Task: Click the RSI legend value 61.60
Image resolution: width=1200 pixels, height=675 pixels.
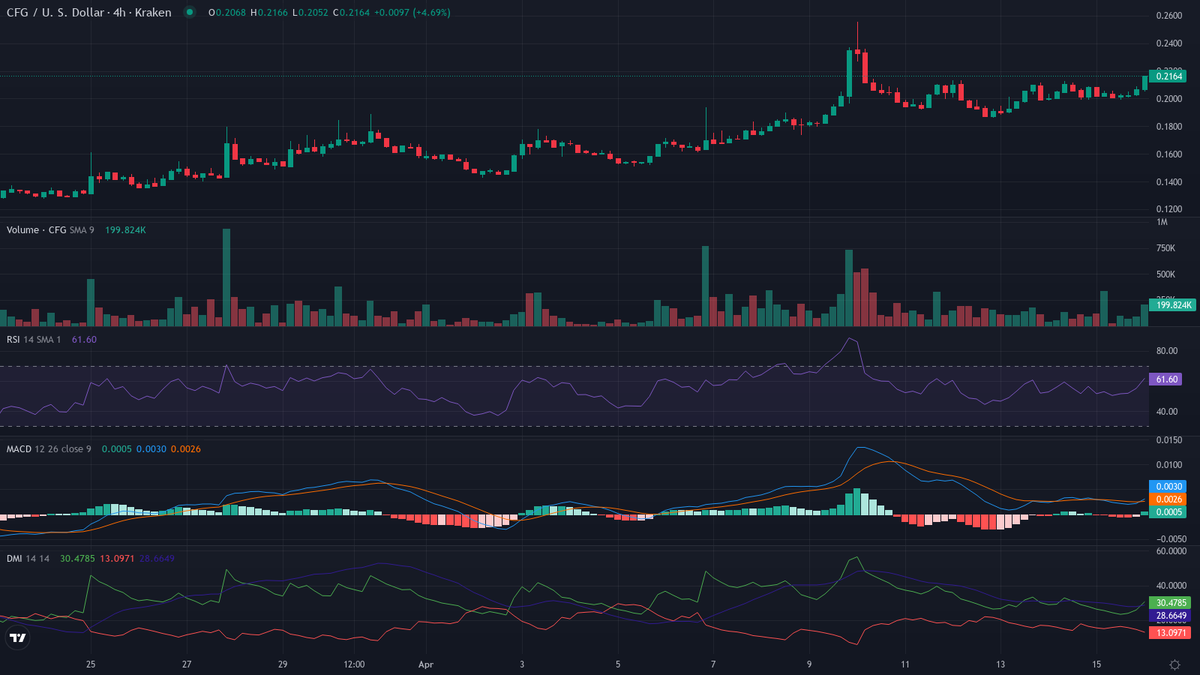Action: click(x=86, y=339)
